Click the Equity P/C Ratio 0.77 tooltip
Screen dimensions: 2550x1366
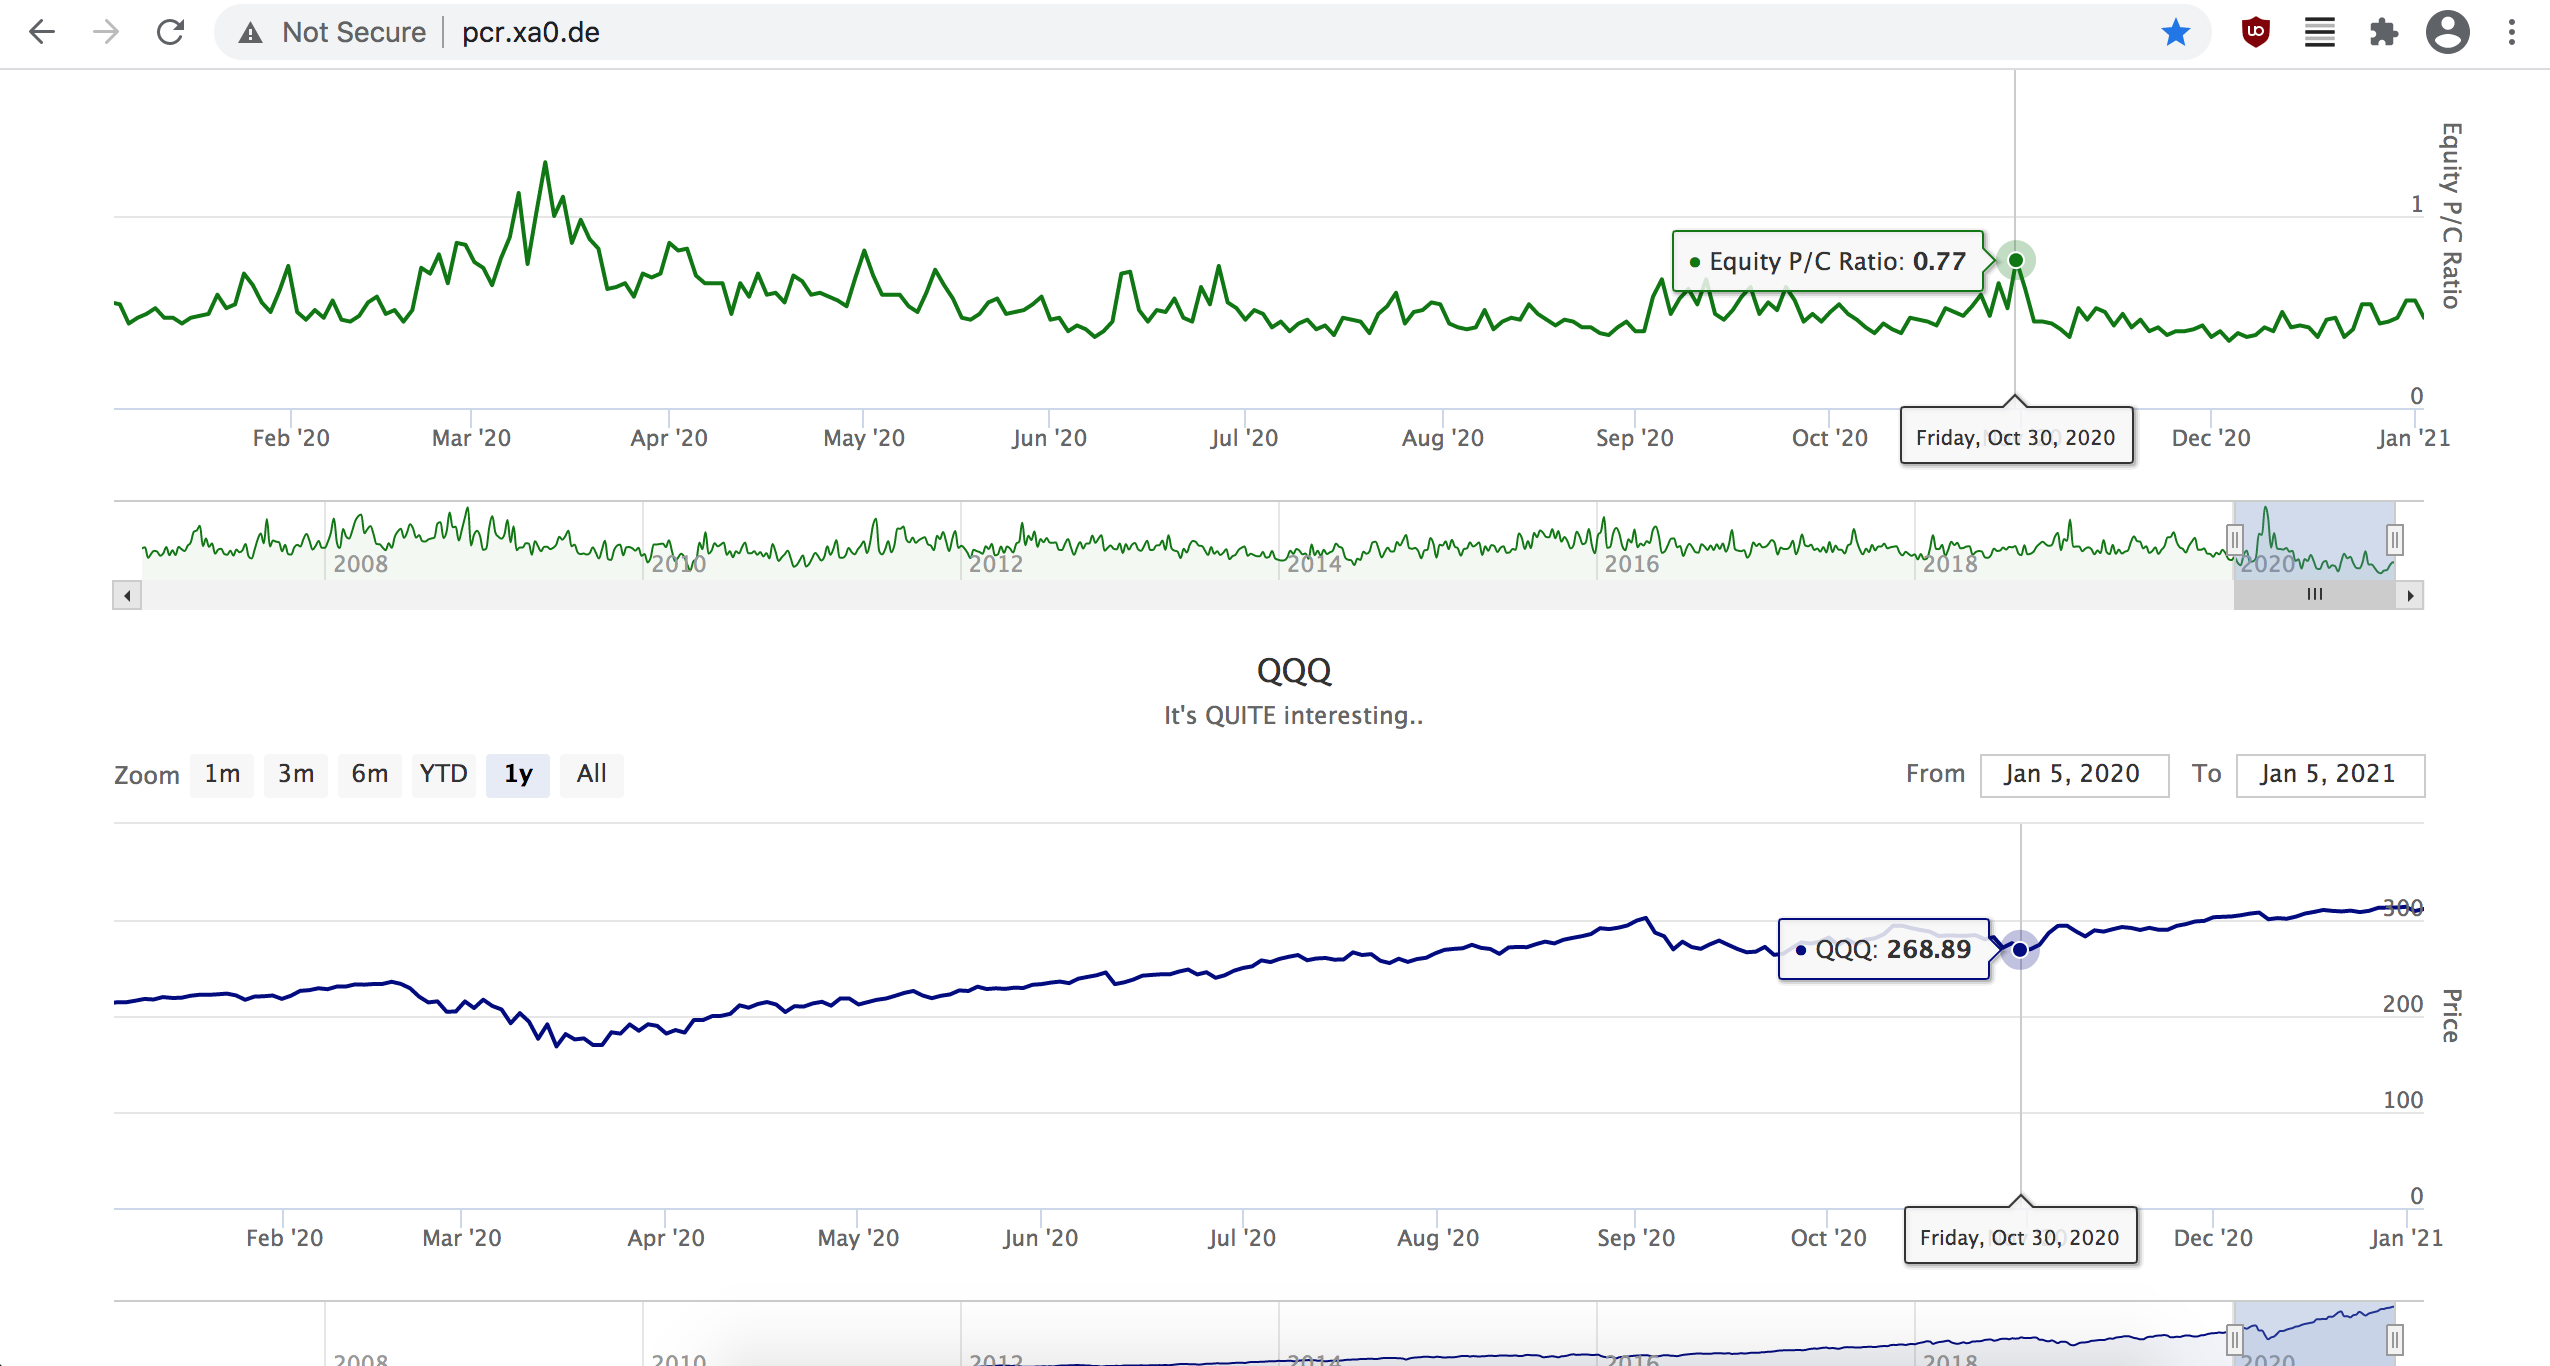1828,261
